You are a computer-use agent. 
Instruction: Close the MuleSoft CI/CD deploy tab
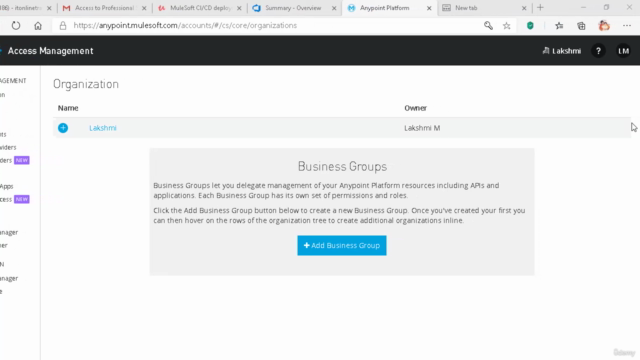tap(239, 8)
